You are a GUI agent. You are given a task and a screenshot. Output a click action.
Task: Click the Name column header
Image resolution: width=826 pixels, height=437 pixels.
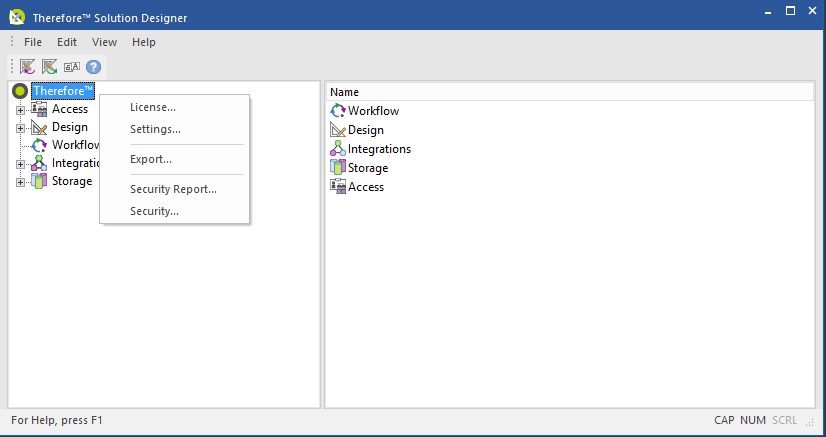(569, 92)
